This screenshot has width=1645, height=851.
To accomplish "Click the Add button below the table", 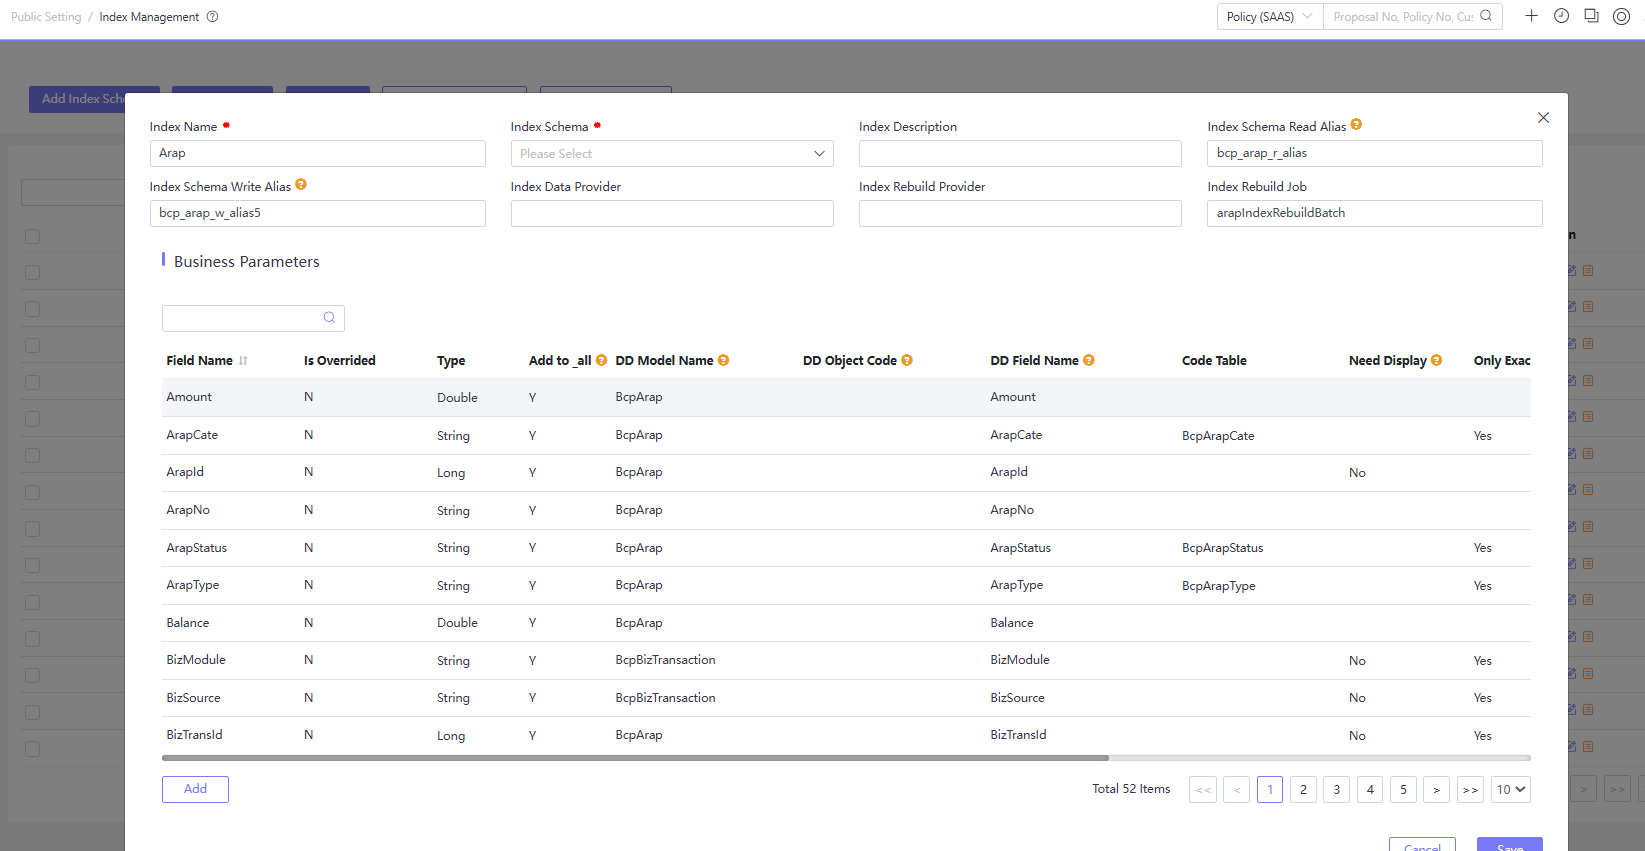I will pos(195,789).
